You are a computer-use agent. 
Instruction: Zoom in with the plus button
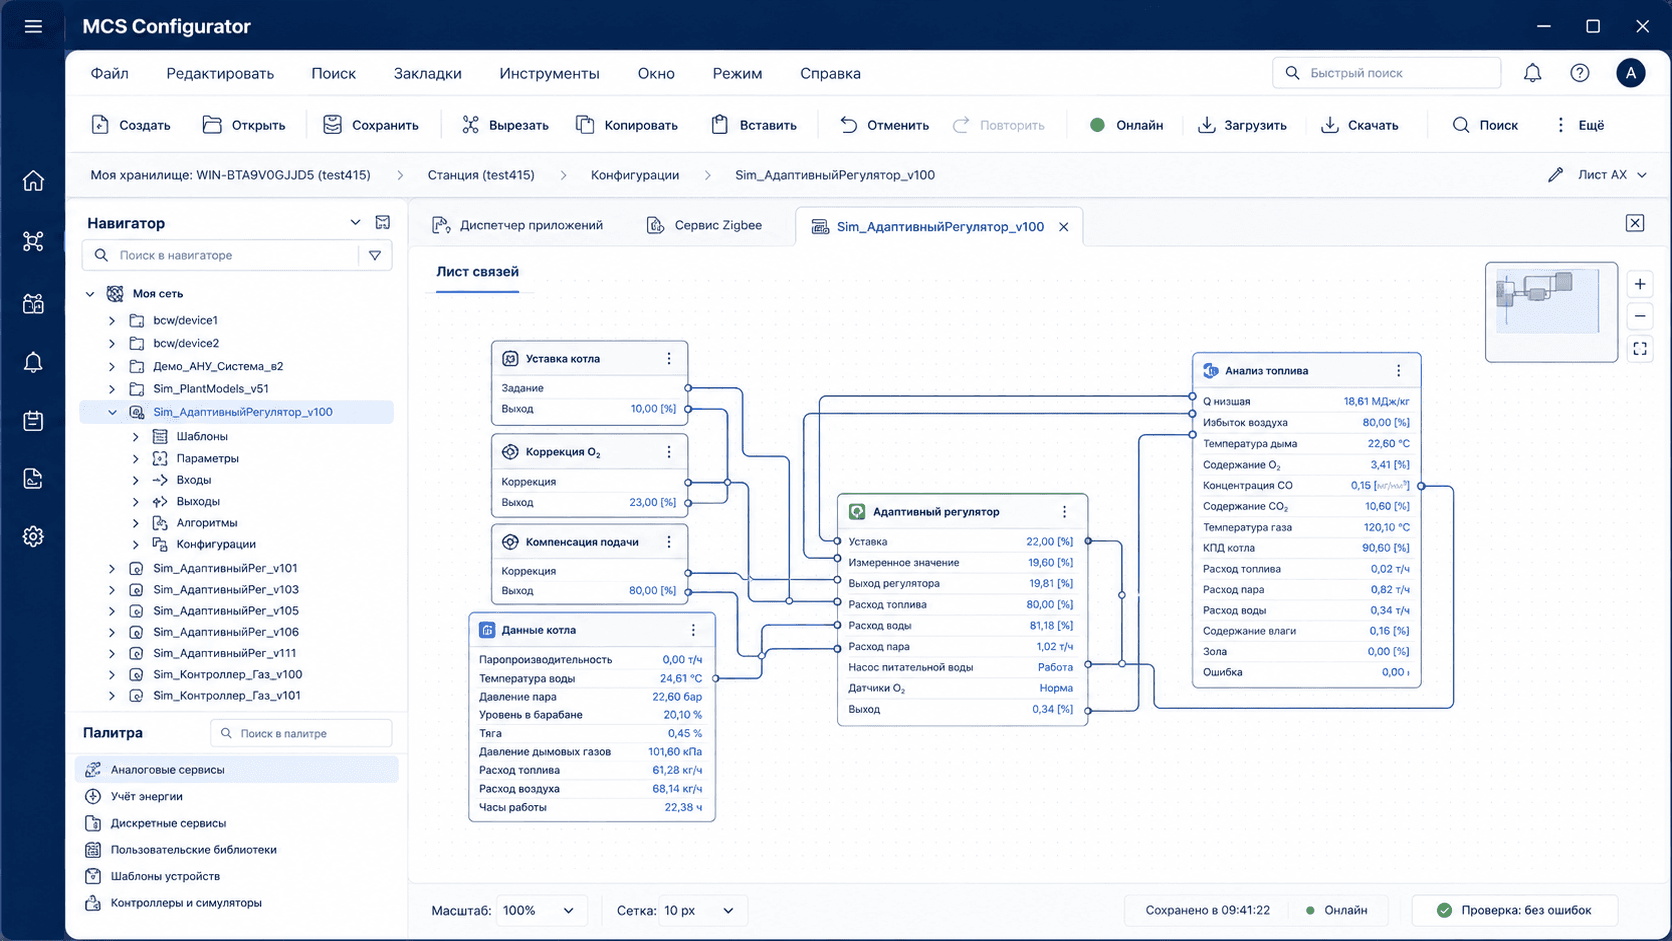click(x=1640, y=284)
